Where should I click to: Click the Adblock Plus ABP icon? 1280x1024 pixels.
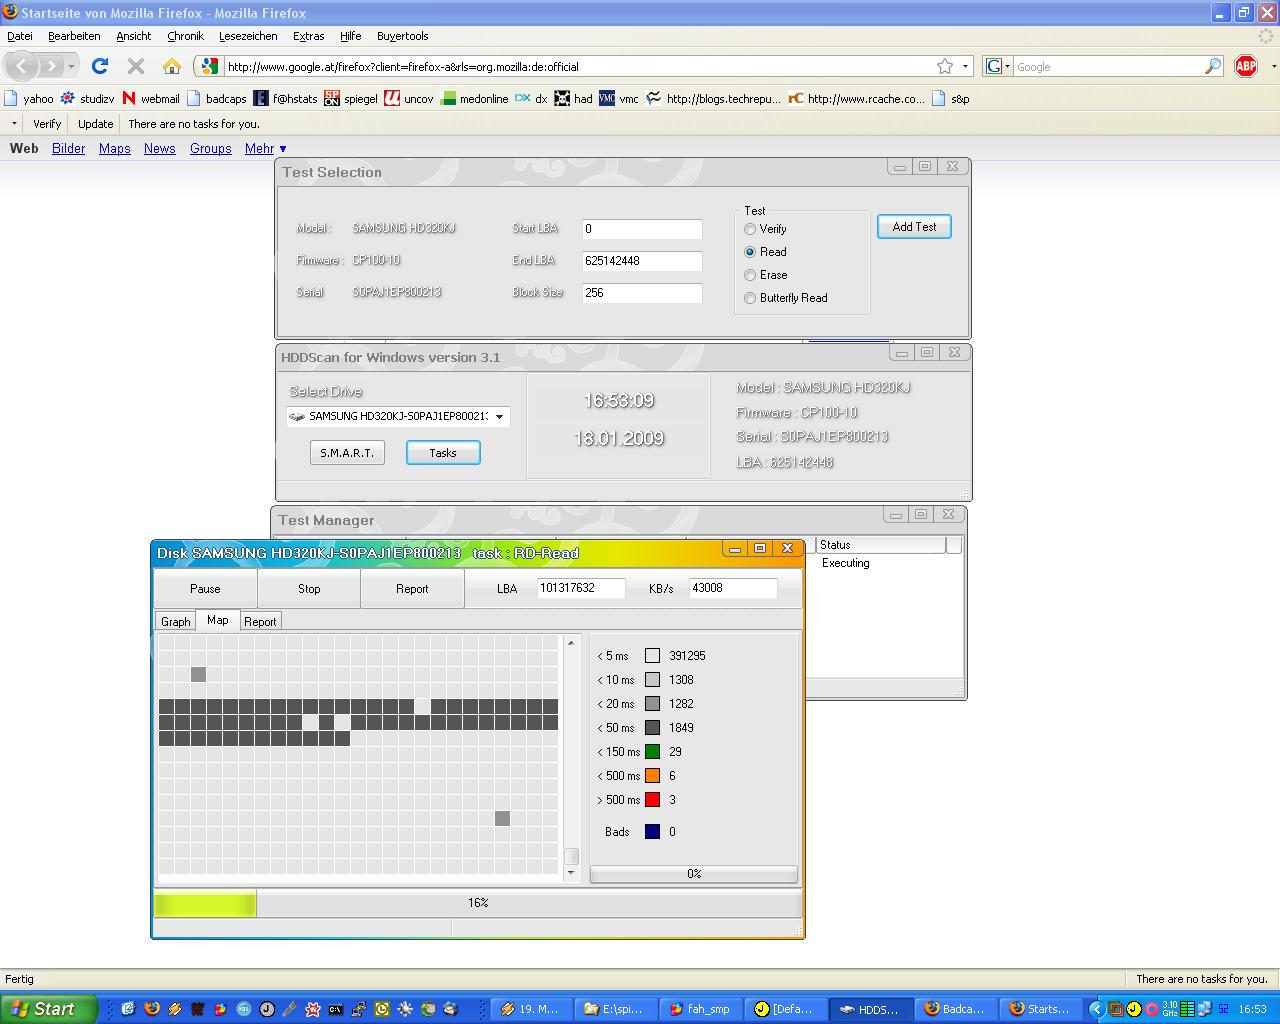click(1246, 66)
